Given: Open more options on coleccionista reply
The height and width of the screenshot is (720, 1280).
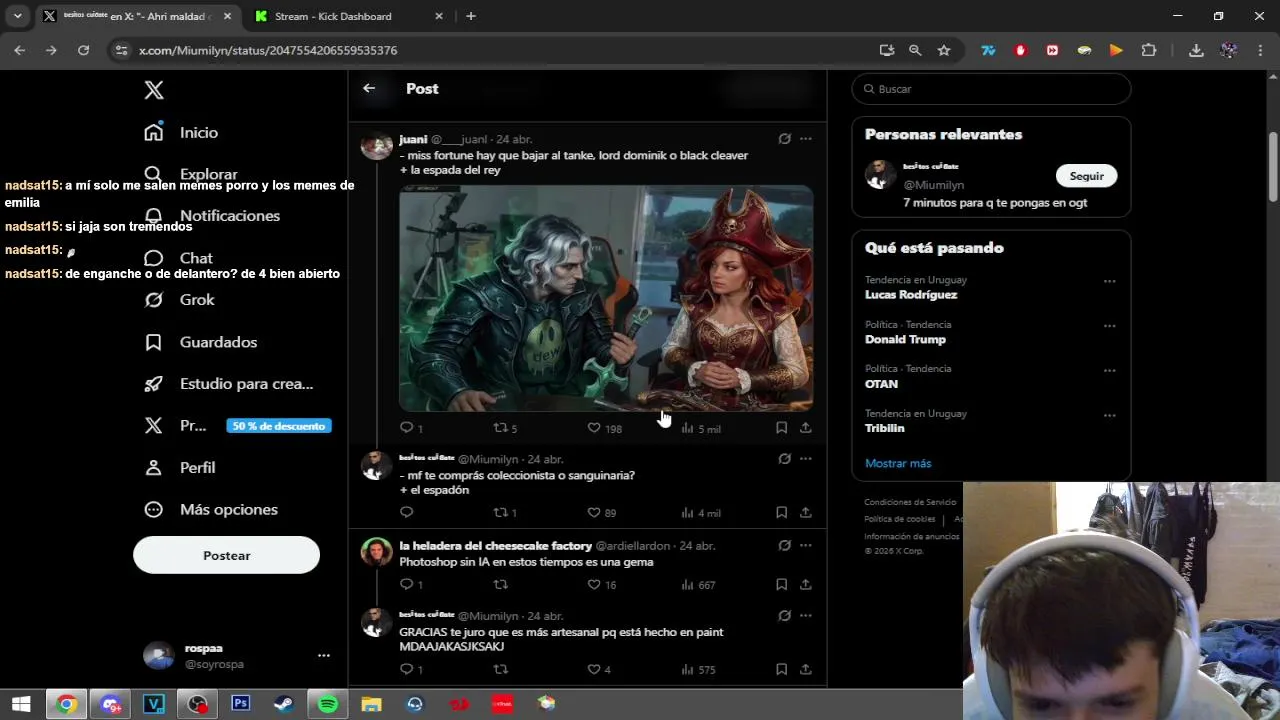Looking at the screenshot, I should pyautogui.click(x=806, y=459).
